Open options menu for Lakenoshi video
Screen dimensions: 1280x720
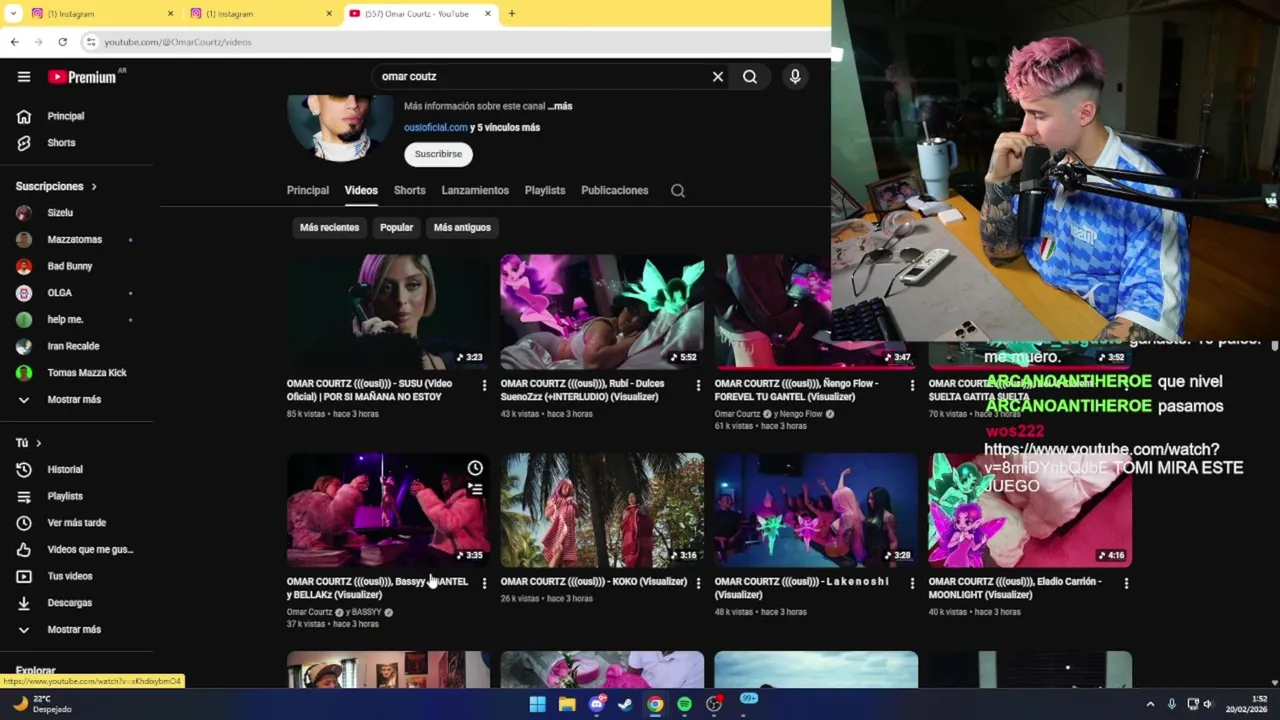pyautogui.click(x=912, y=583)
